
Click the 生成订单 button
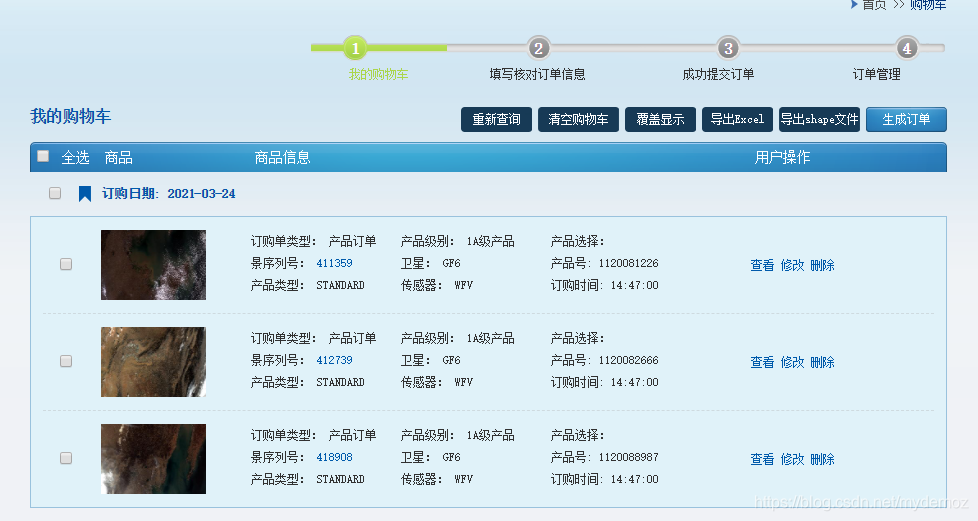click(906, 119)
